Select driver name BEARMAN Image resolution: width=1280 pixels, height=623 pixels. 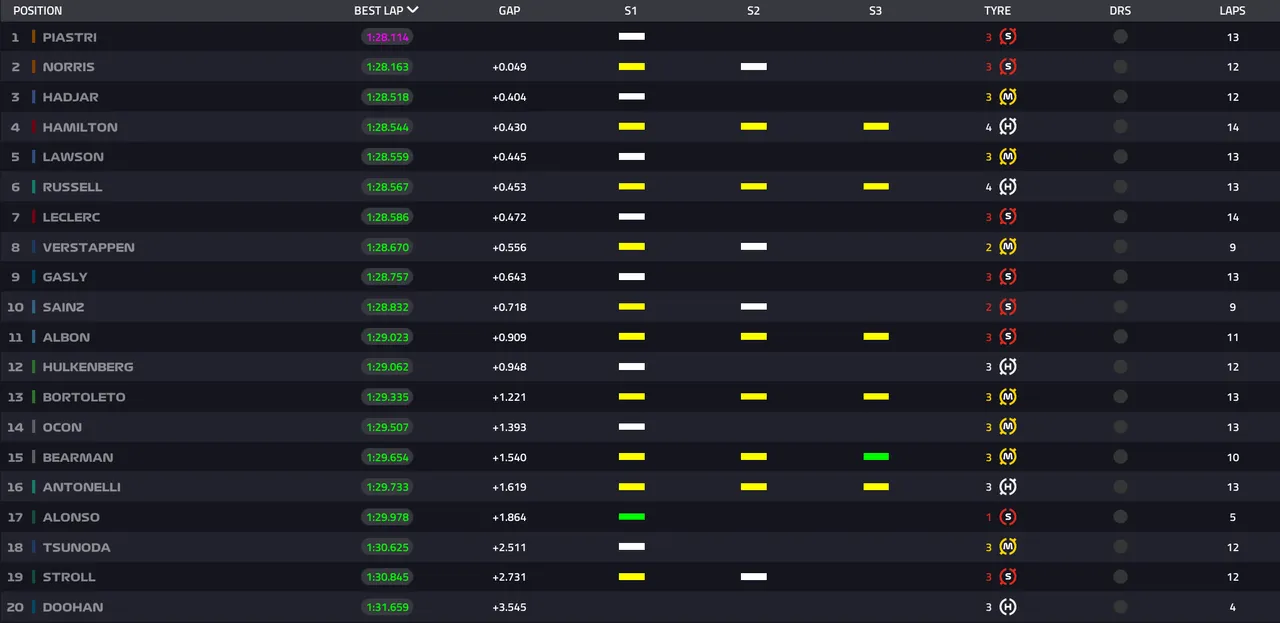pyautogui.click(x=78, y=457)
